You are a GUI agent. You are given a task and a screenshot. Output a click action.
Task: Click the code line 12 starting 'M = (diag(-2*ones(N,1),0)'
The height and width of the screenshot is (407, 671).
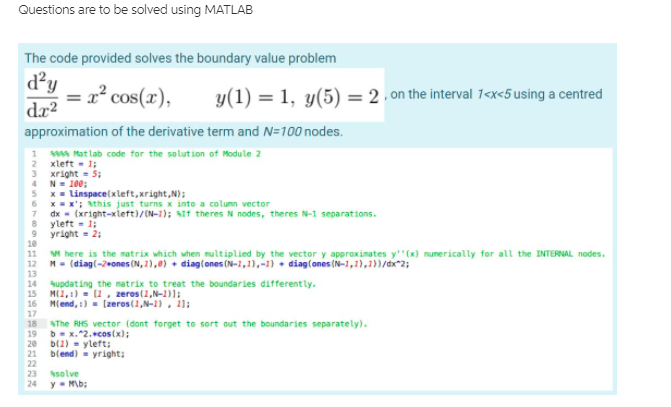230,264
